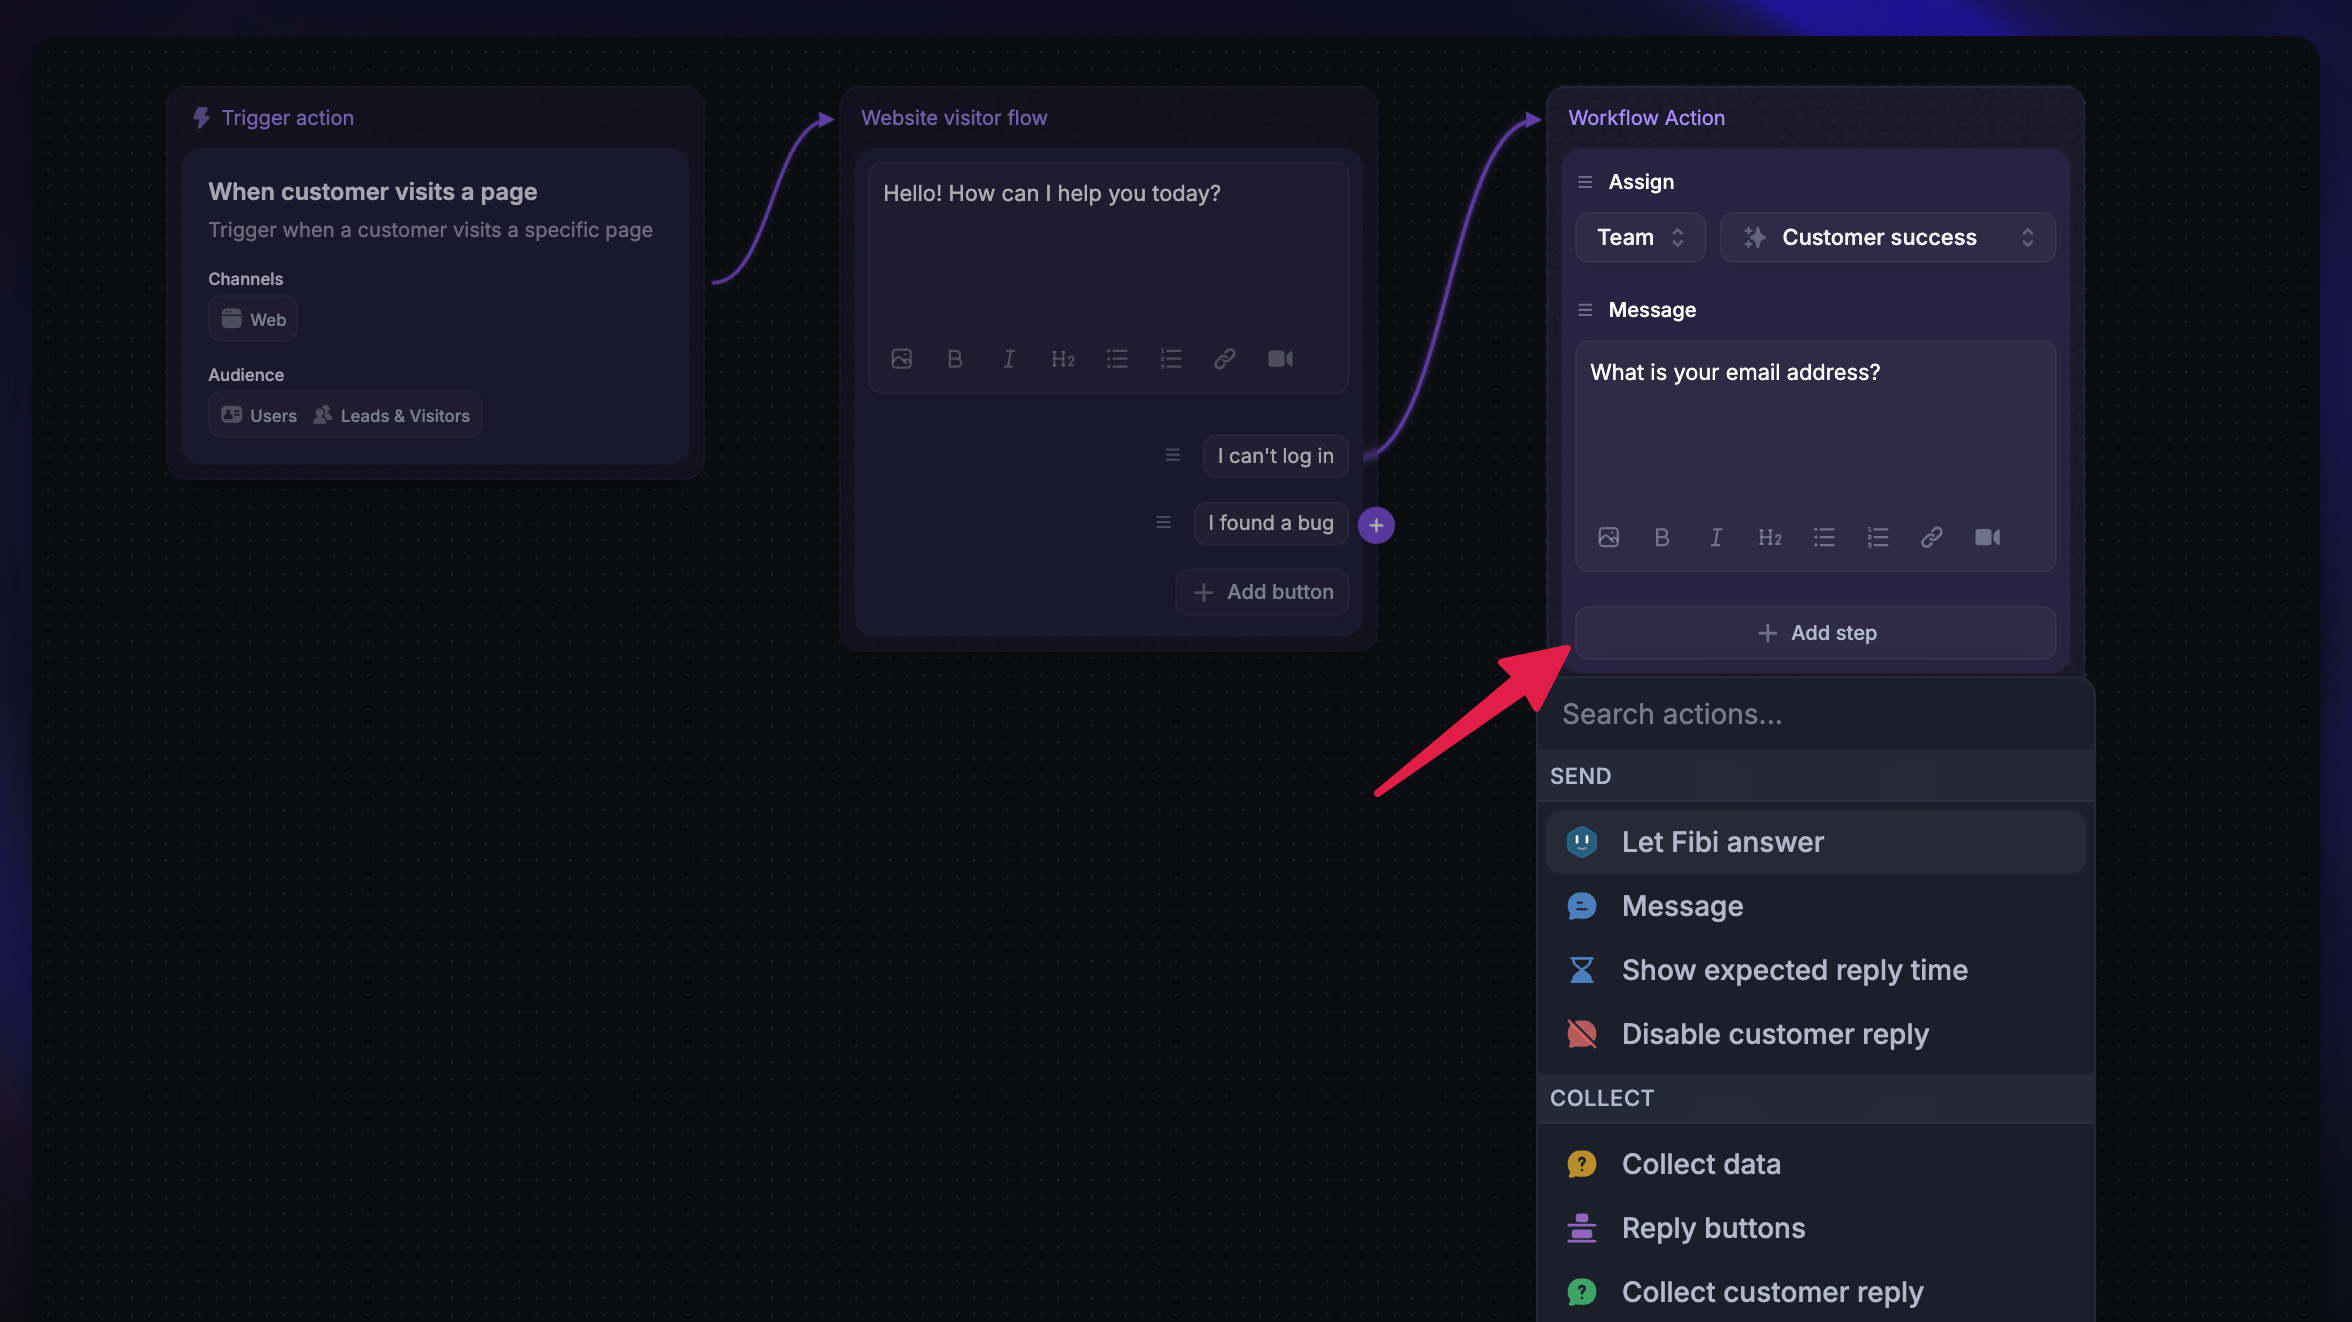
Task: Click the Search actions input field
Action: tap(1815, 714)
